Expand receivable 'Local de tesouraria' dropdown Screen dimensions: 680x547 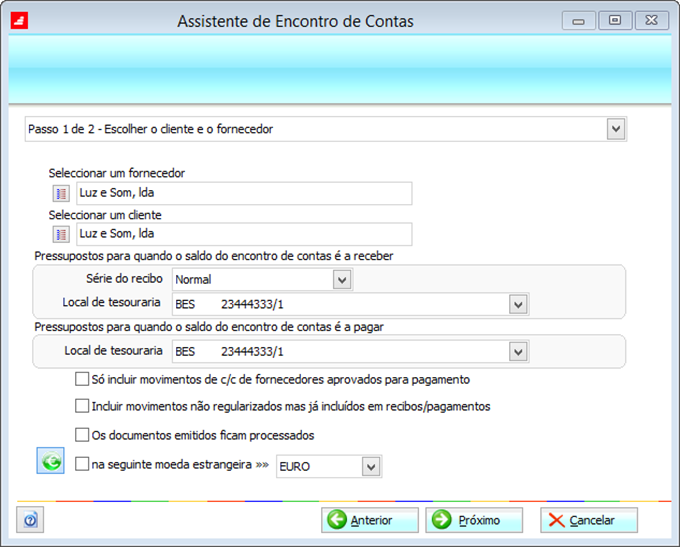click(518, 305)
